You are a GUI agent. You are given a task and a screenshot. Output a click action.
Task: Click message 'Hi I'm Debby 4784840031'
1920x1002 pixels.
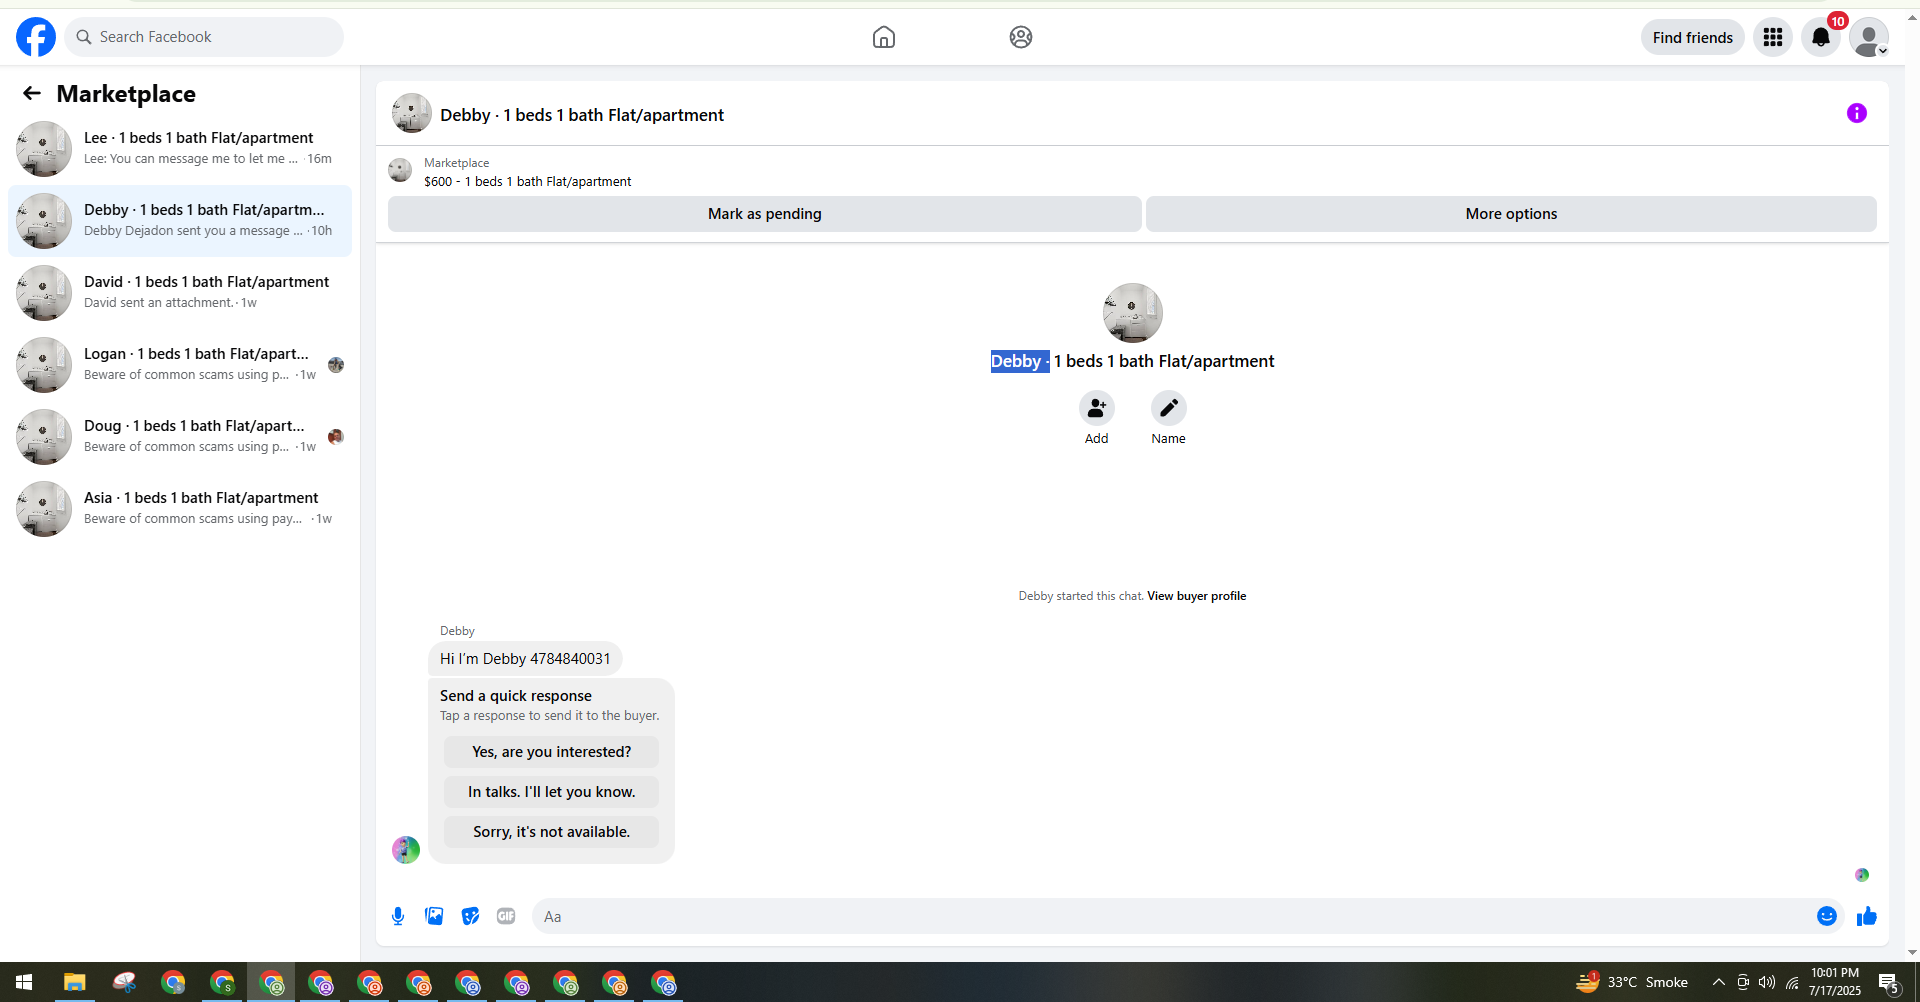525,659
